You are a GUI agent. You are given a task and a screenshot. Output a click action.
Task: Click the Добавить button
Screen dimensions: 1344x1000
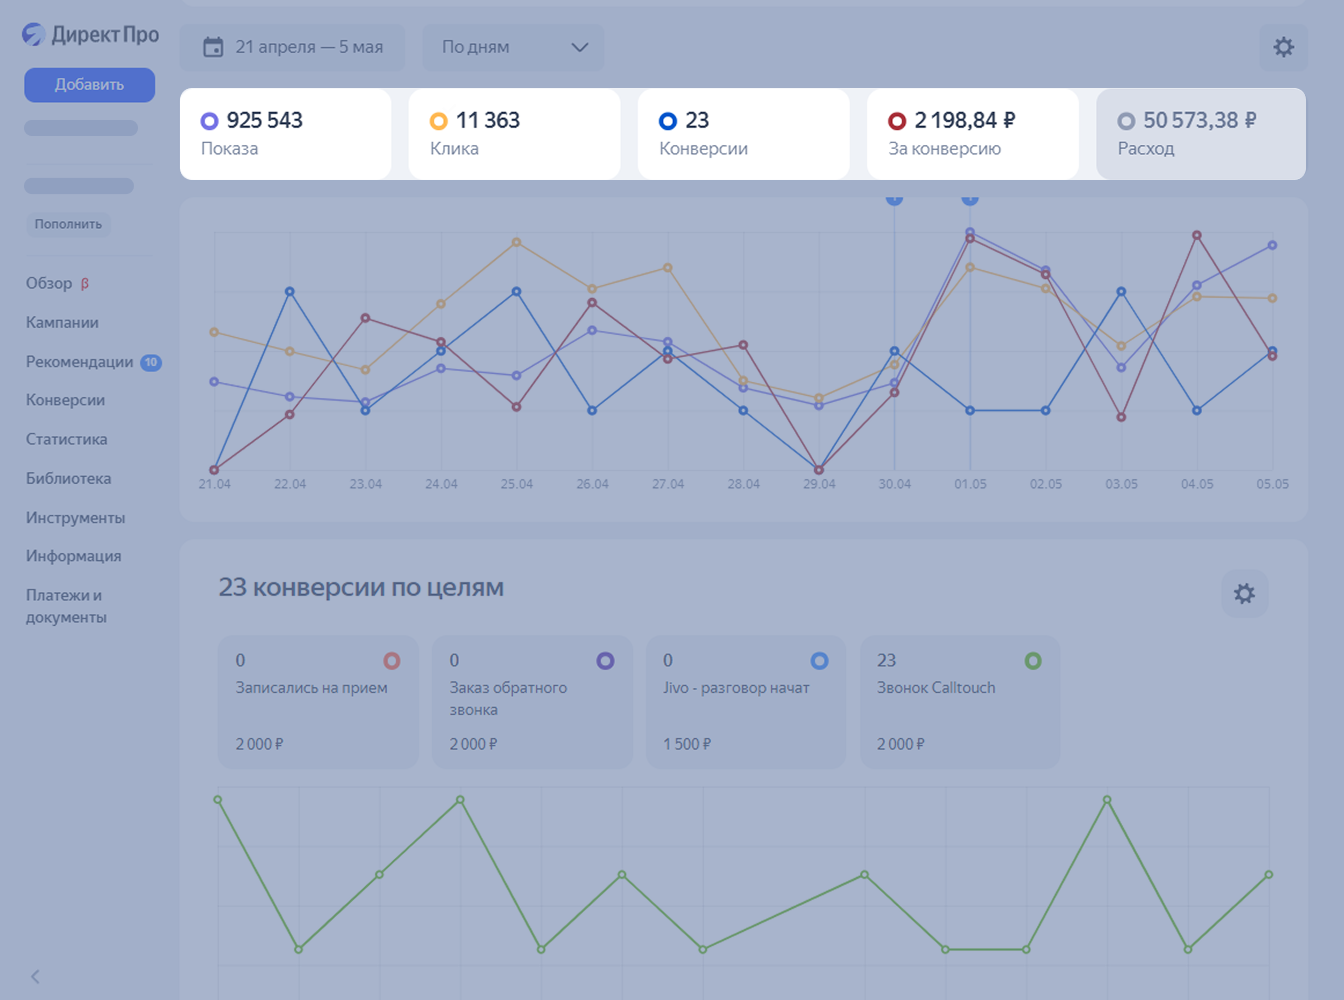click(89, 85)
